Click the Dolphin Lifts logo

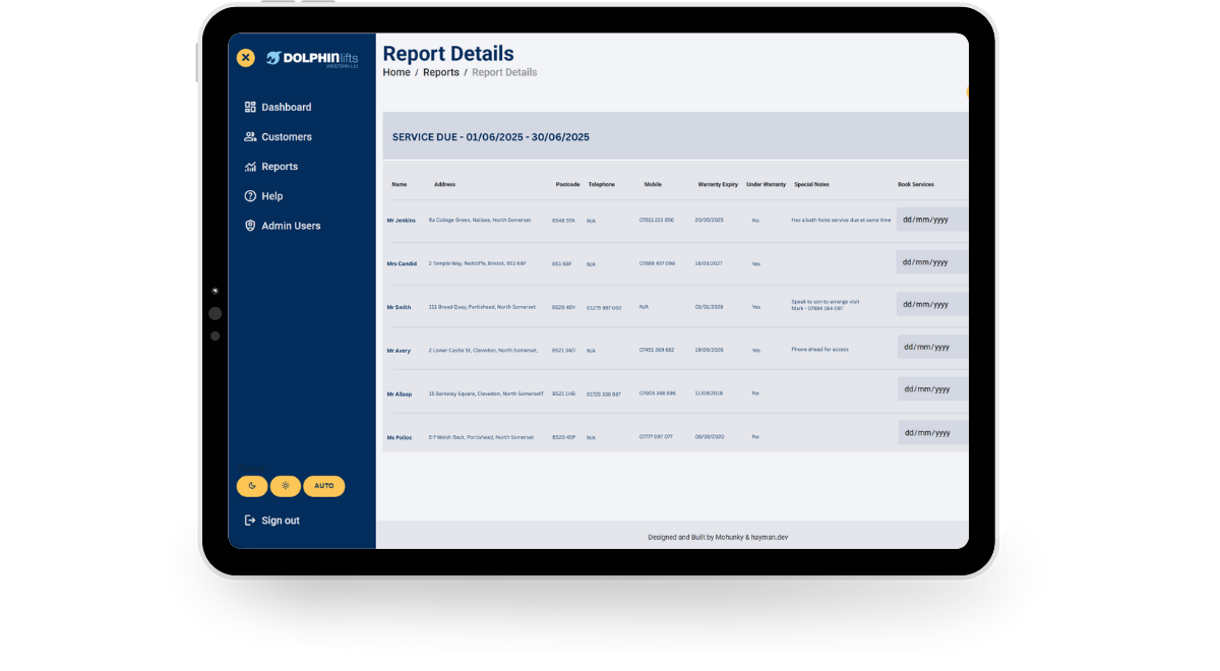[x=312, y=59]
